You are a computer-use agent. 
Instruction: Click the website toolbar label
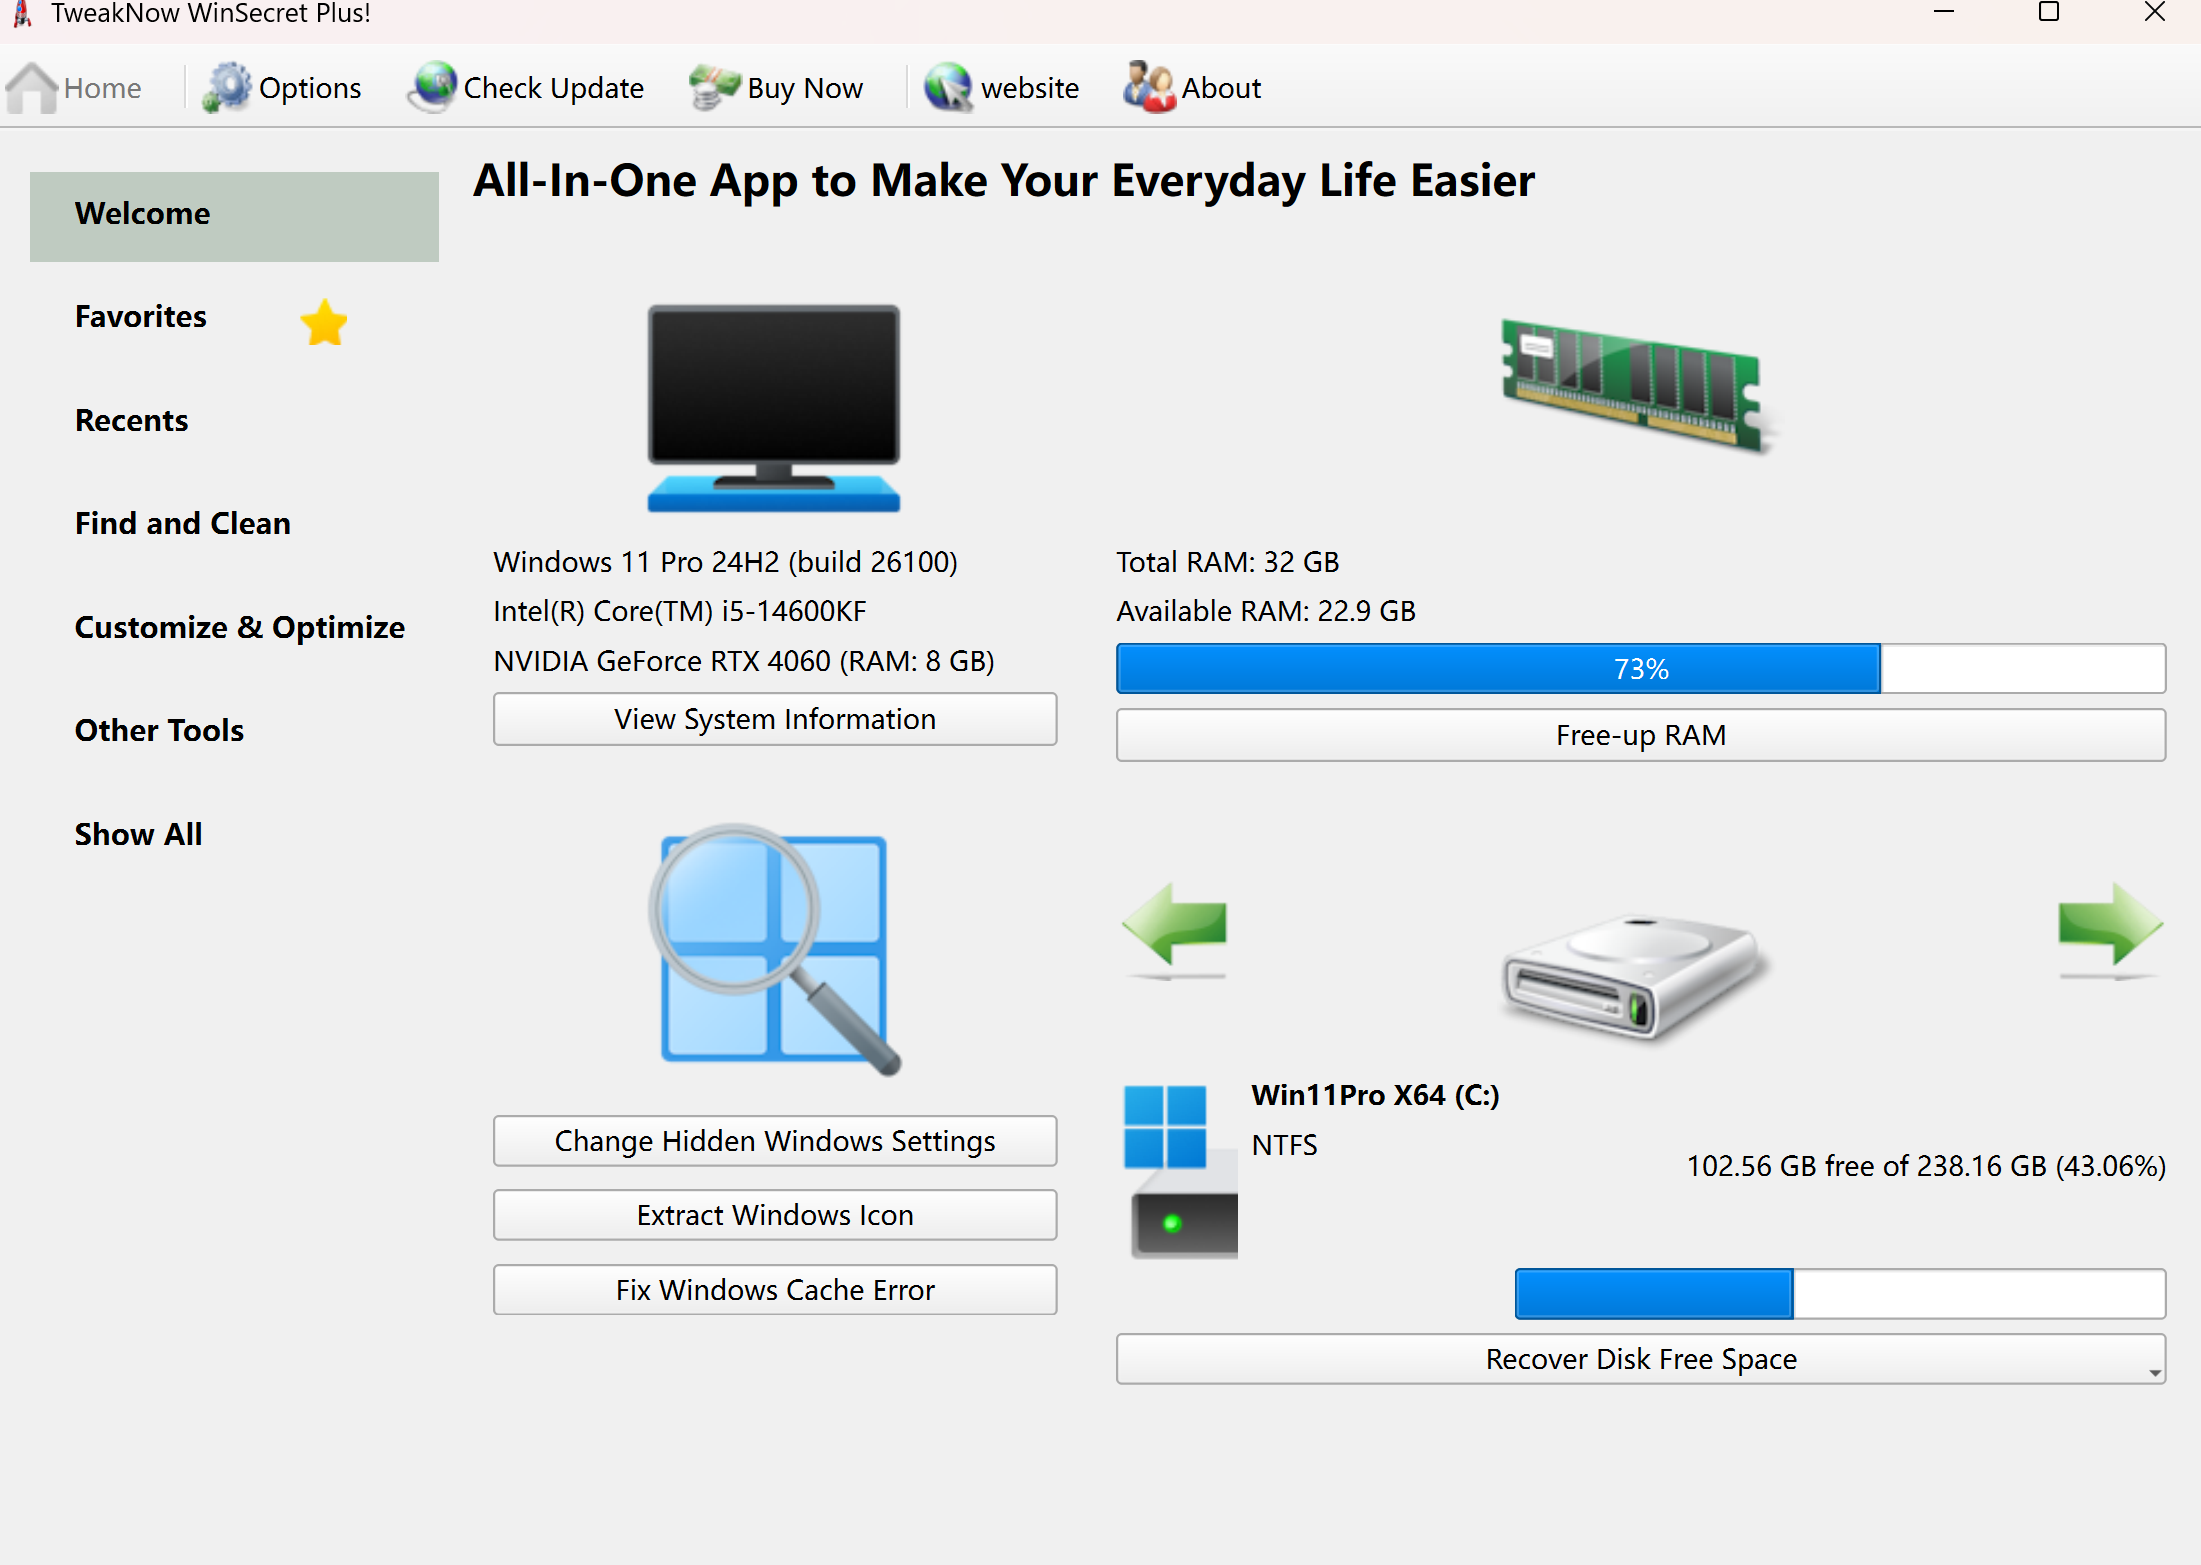click(1030, 88)
